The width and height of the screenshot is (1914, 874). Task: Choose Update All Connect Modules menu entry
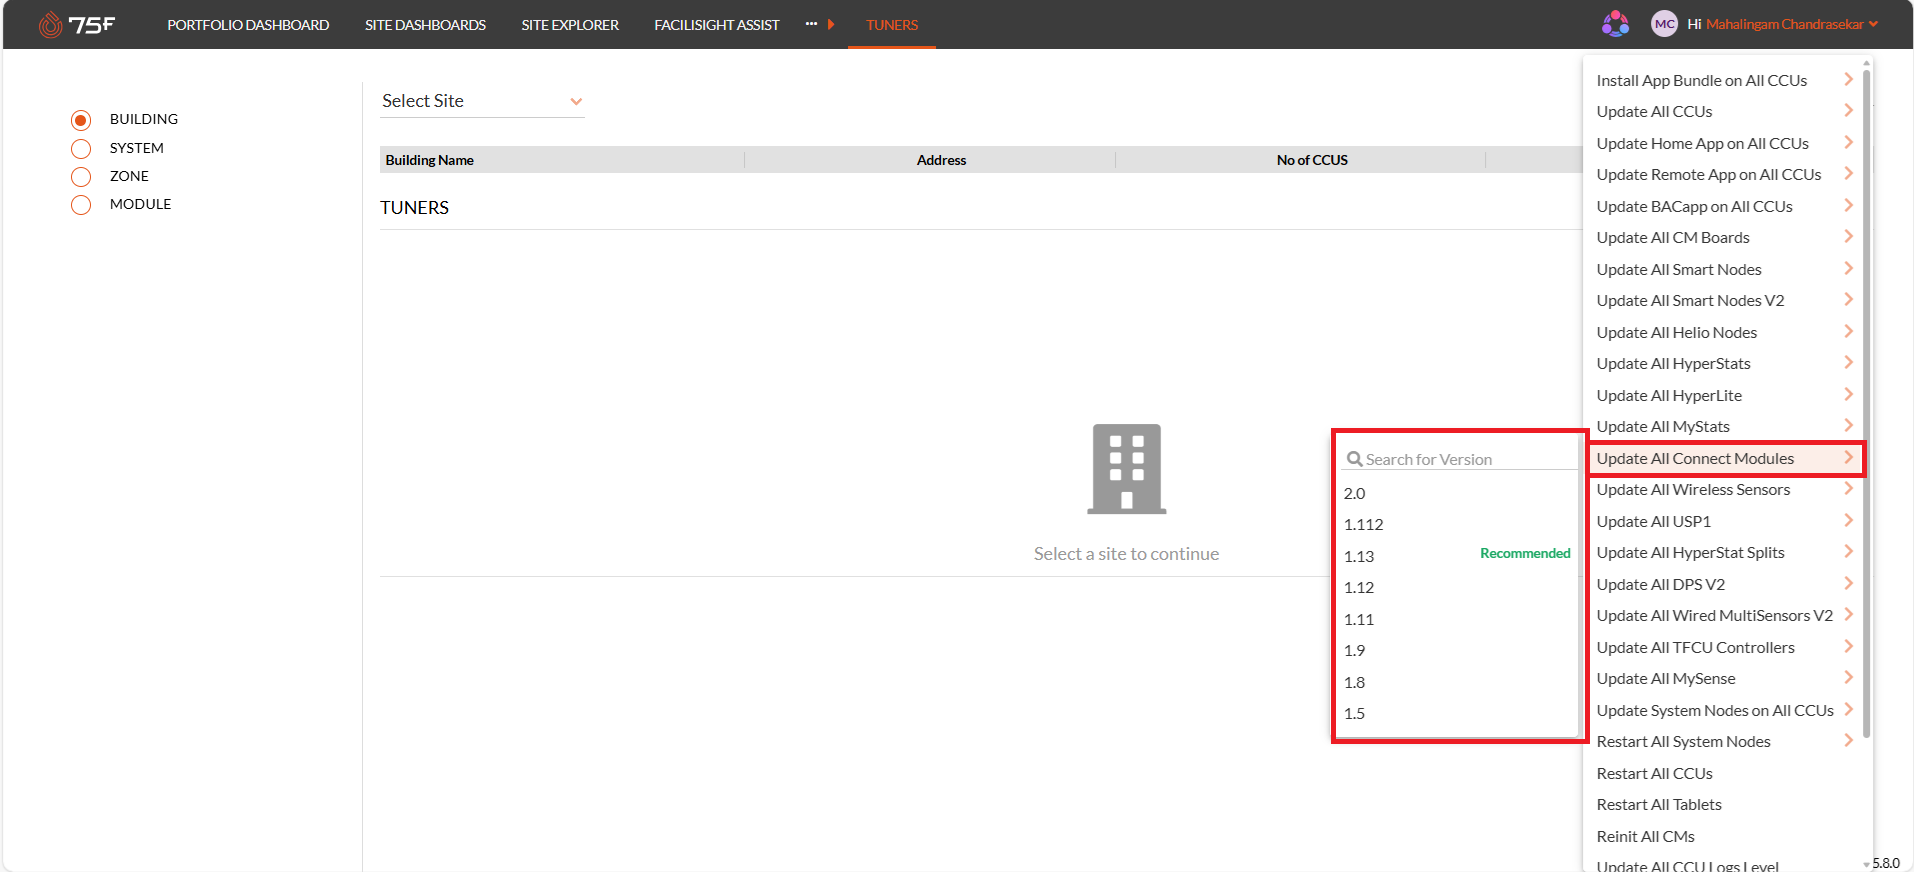(1725, 458)
